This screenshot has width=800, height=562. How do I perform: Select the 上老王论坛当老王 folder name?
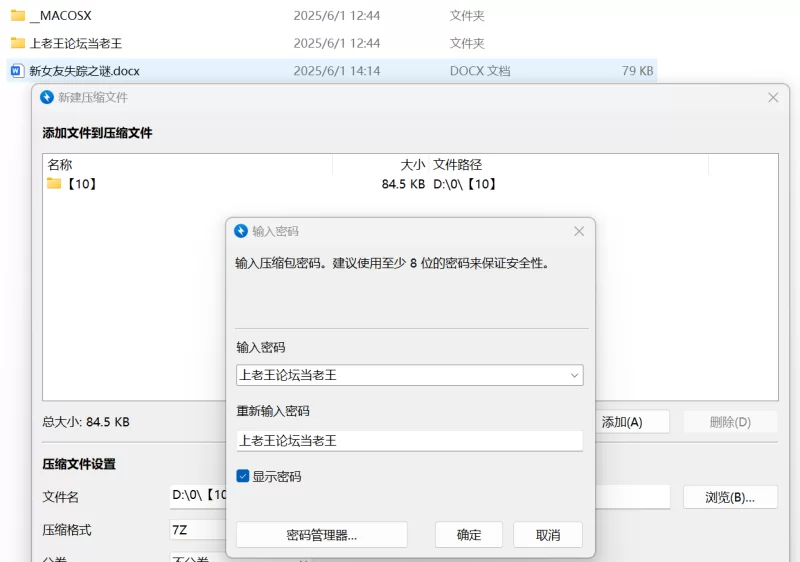tap(76, 43)
